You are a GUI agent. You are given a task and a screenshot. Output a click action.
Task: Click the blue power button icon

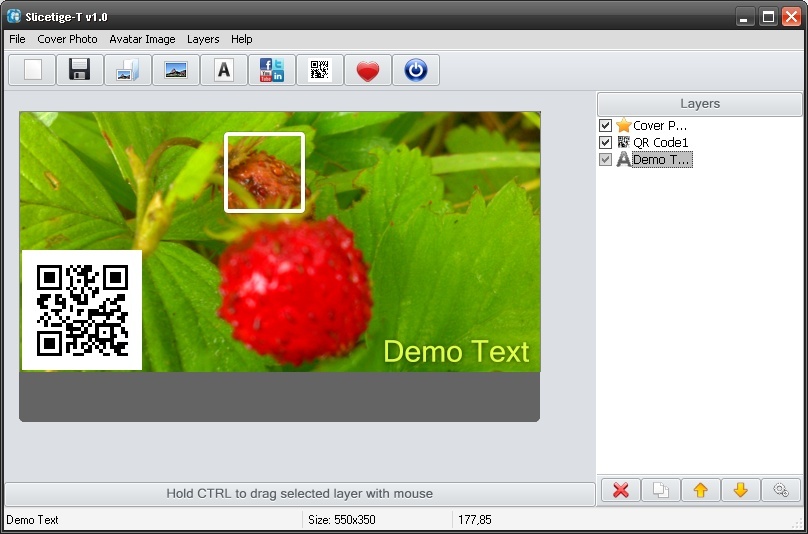[416, 70]
